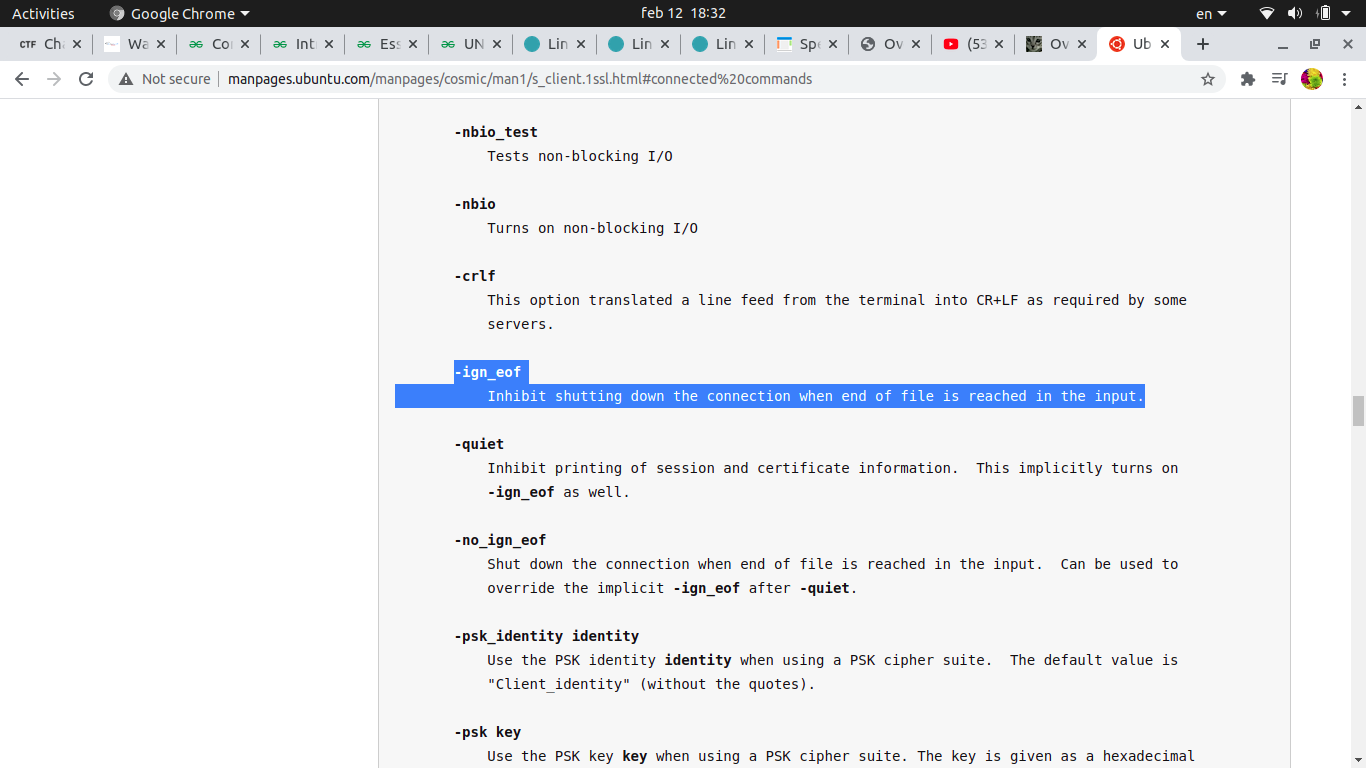
Task: Click the browser back arrow
Action: tap(22, 79)
